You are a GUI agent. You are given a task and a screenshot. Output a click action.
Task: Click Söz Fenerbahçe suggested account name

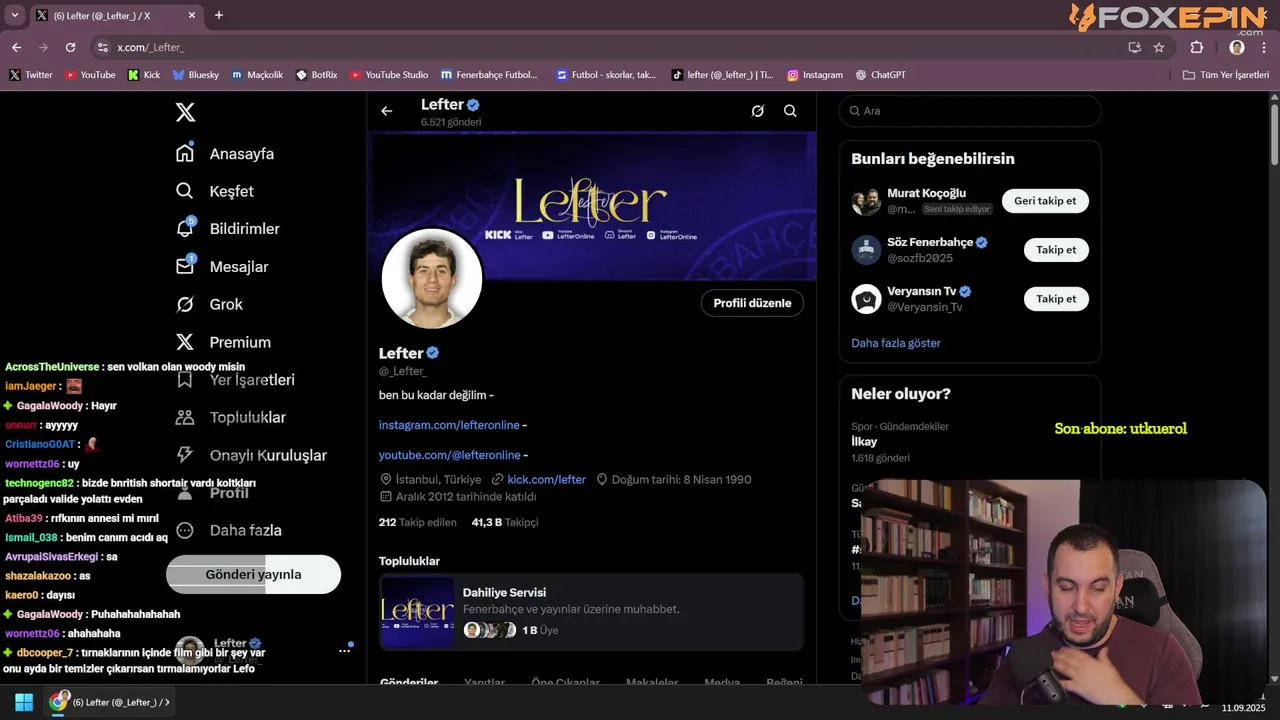click(930, 242)
